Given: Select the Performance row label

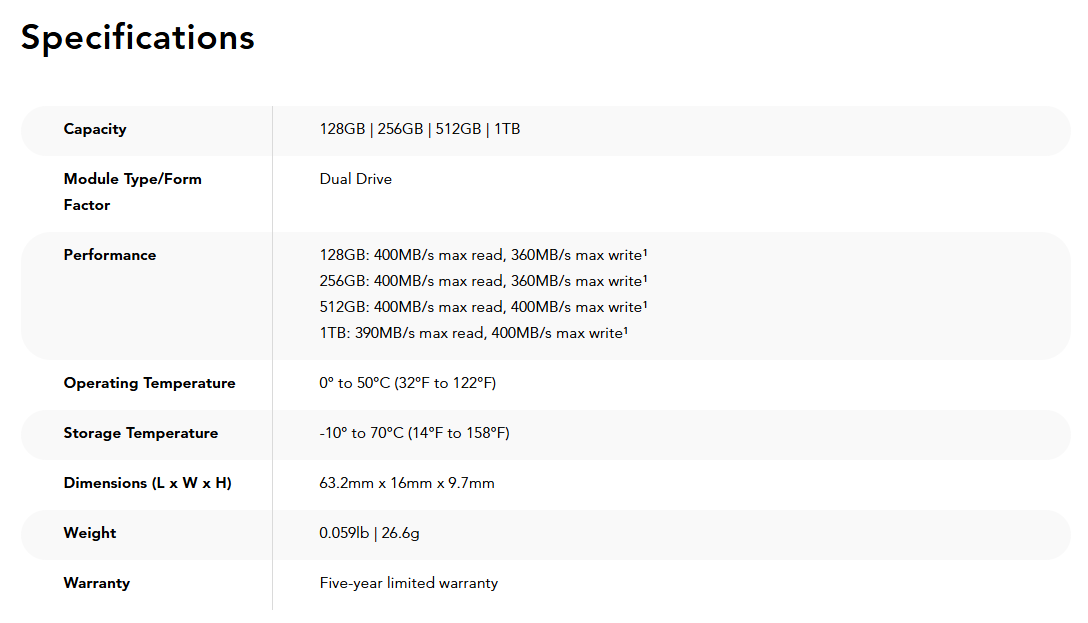Looking at the screenshot, I should 110,255.
